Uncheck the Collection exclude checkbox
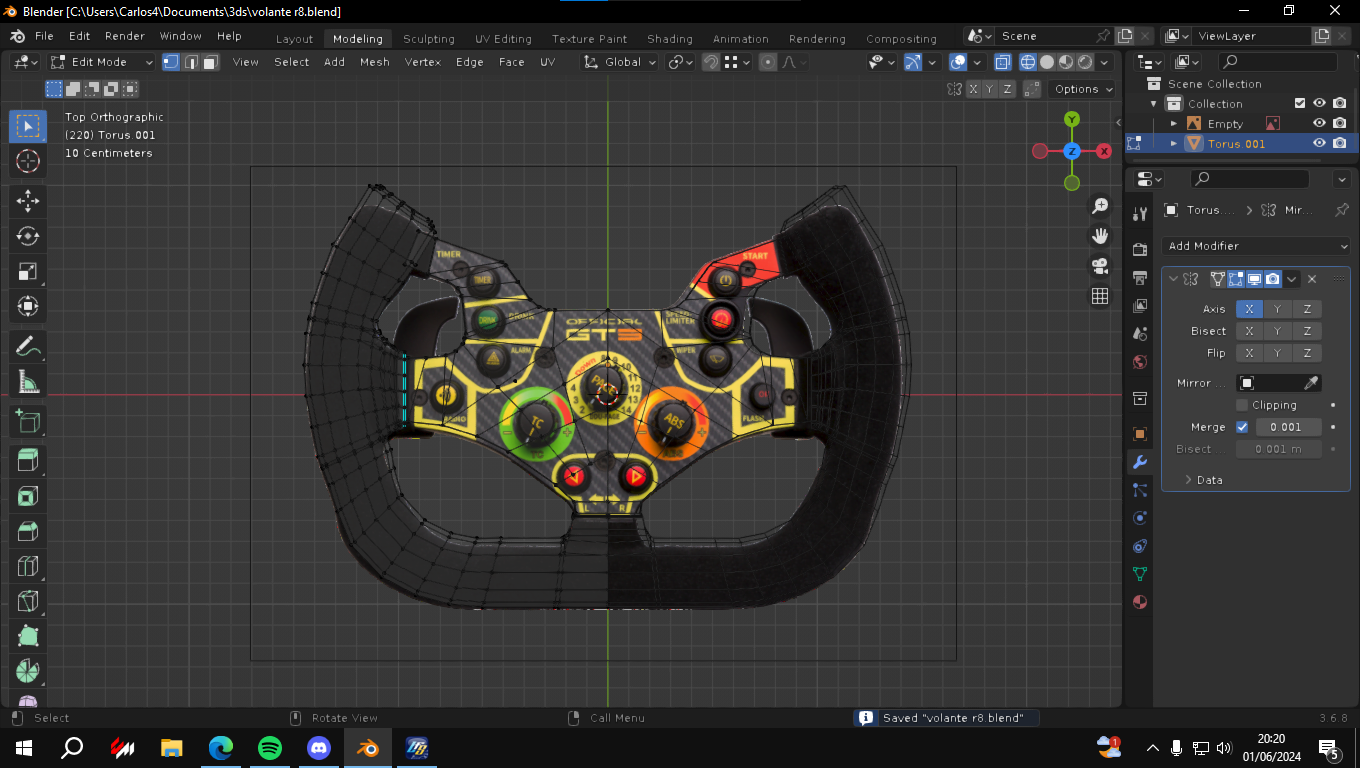The image size is (1360, 768). 1300,103
